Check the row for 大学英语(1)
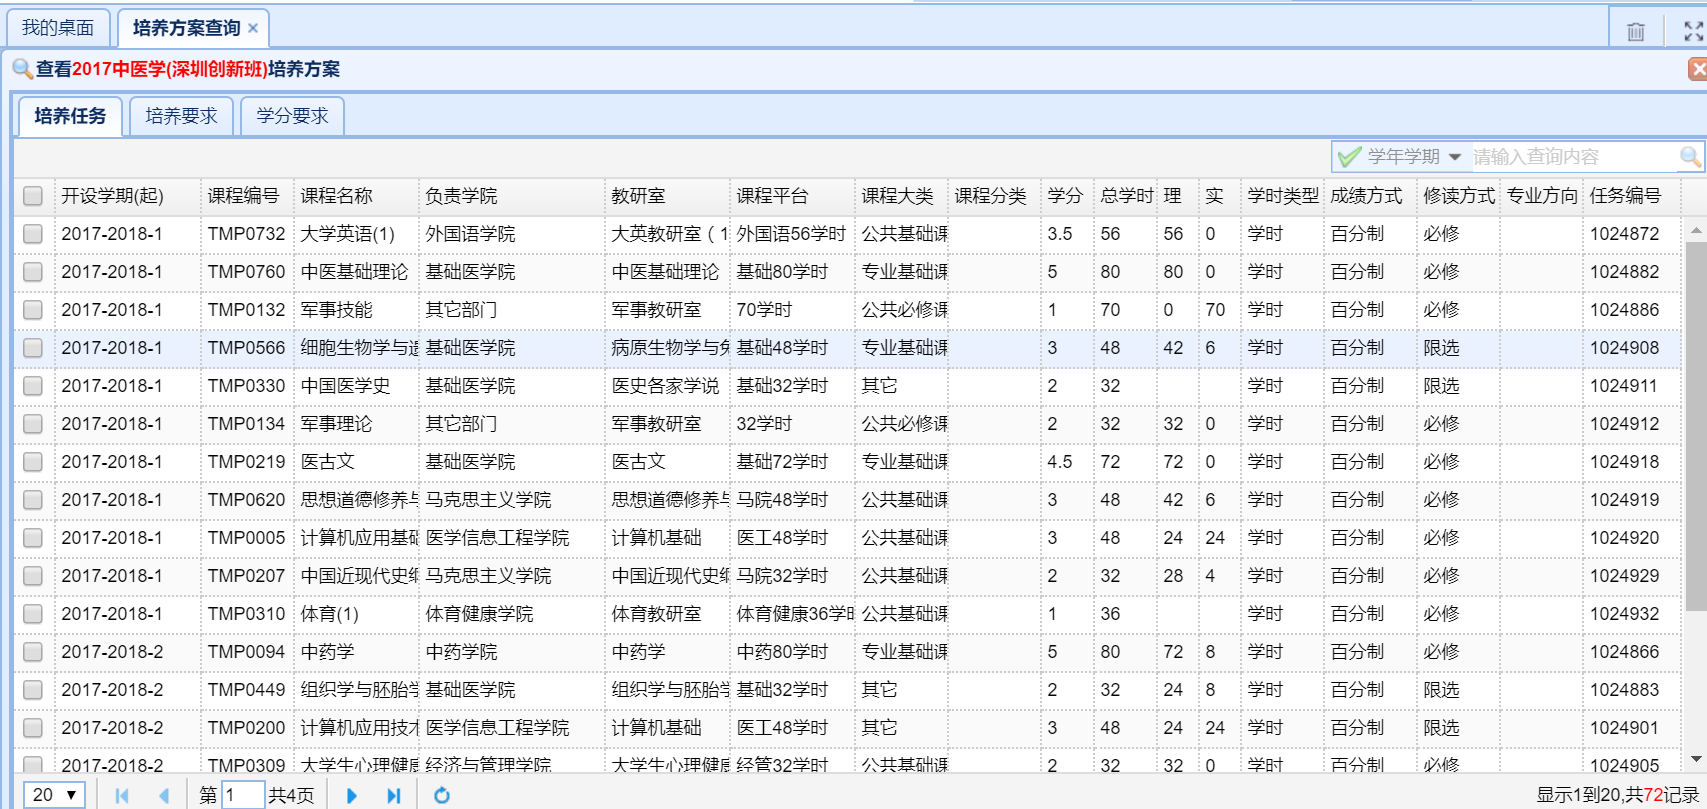The width and height of the screenshot is (1707, 809). click(x=33, y=234)
